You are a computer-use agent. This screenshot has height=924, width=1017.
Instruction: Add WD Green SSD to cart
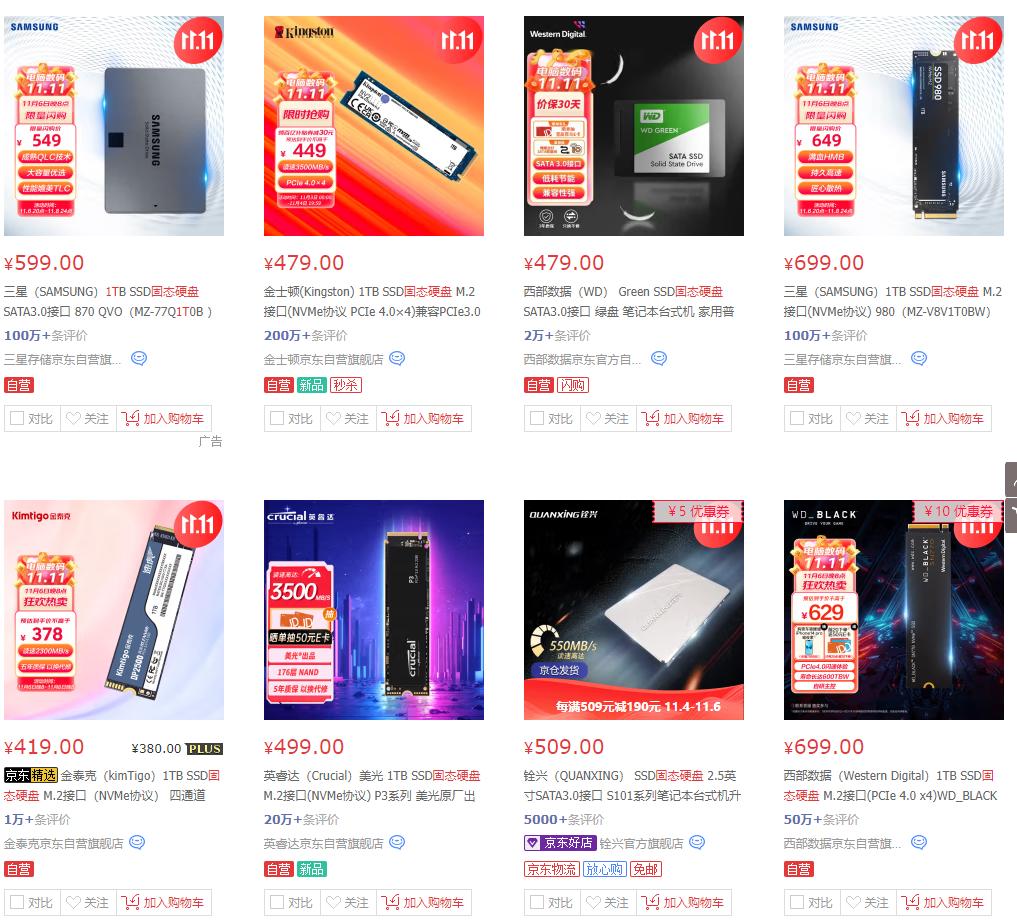click(684, 418)
